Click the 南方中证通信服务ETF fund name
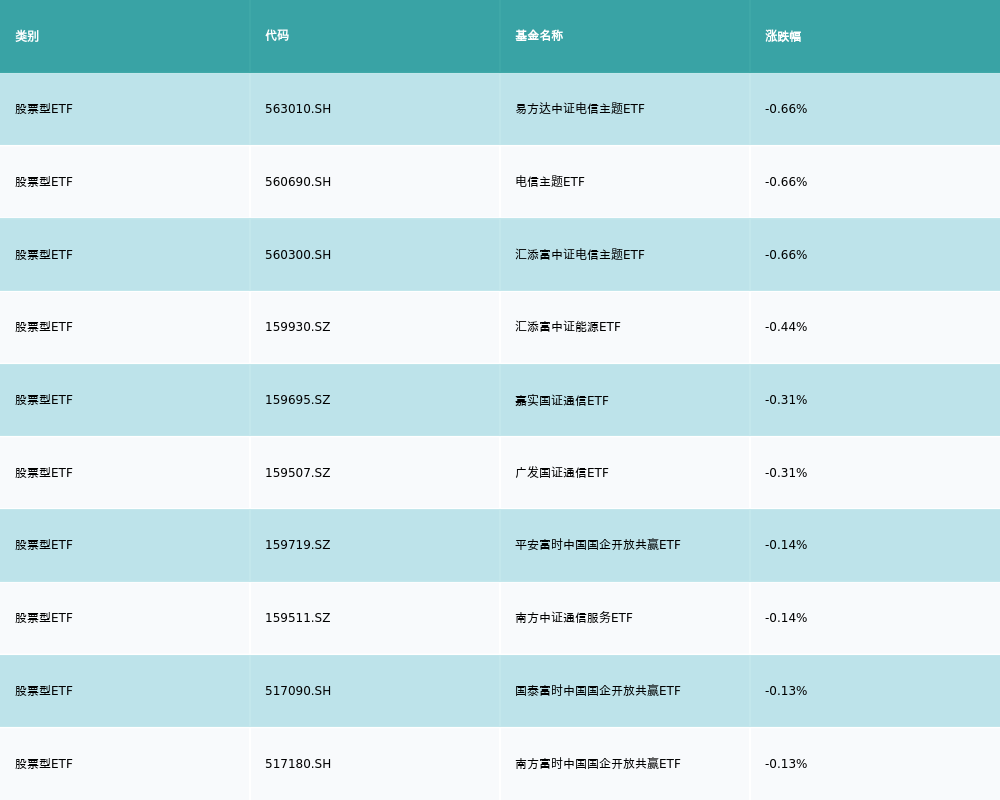The image size is (1000, 800). pyautogui.click(x=574, y=618)
